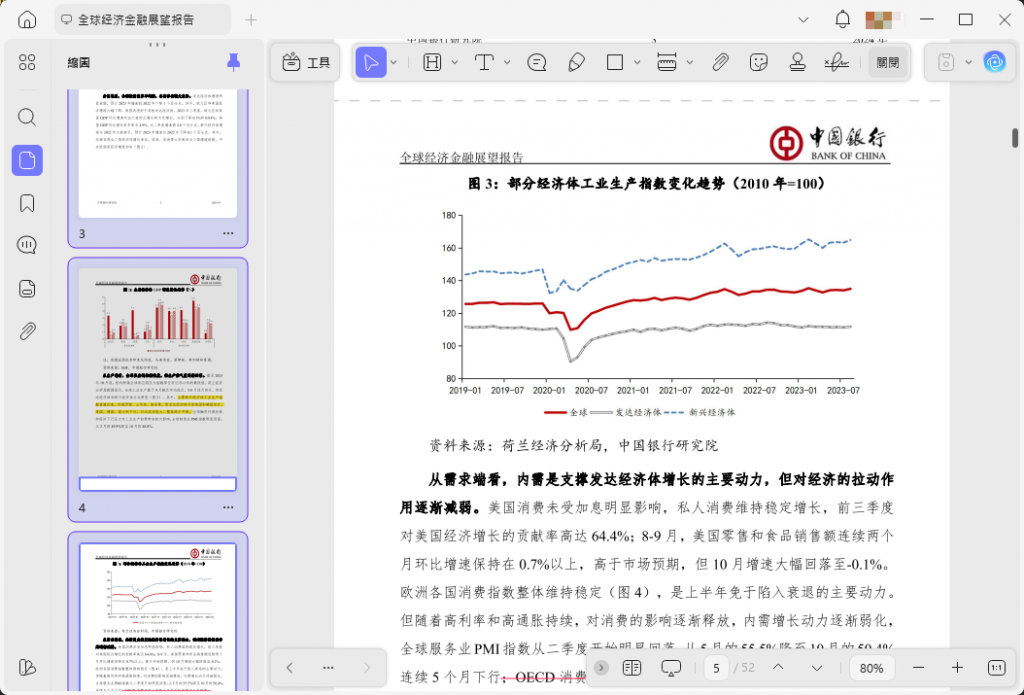Image resolution: width=1024 pixels, height=695 pixels.
Task: Open the UPDF AI assistant icon
Action: pyautogui.click(x=995, y=63)
